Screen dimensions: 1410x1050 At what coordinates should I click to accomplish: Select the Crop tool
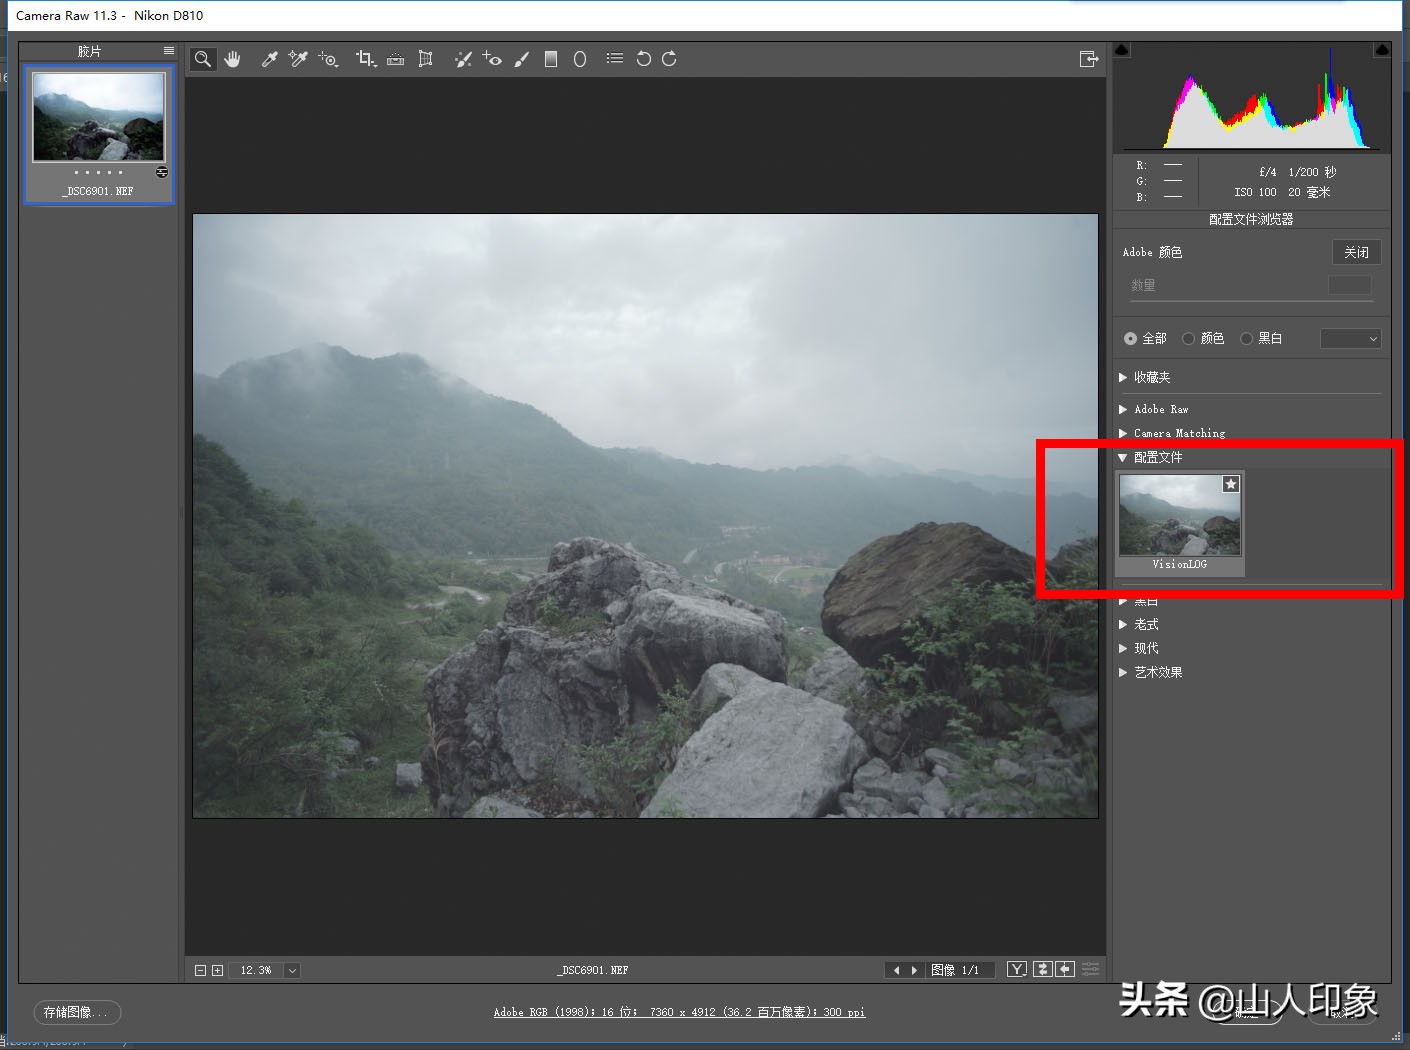pyautogui.click(x=365, y=59)
